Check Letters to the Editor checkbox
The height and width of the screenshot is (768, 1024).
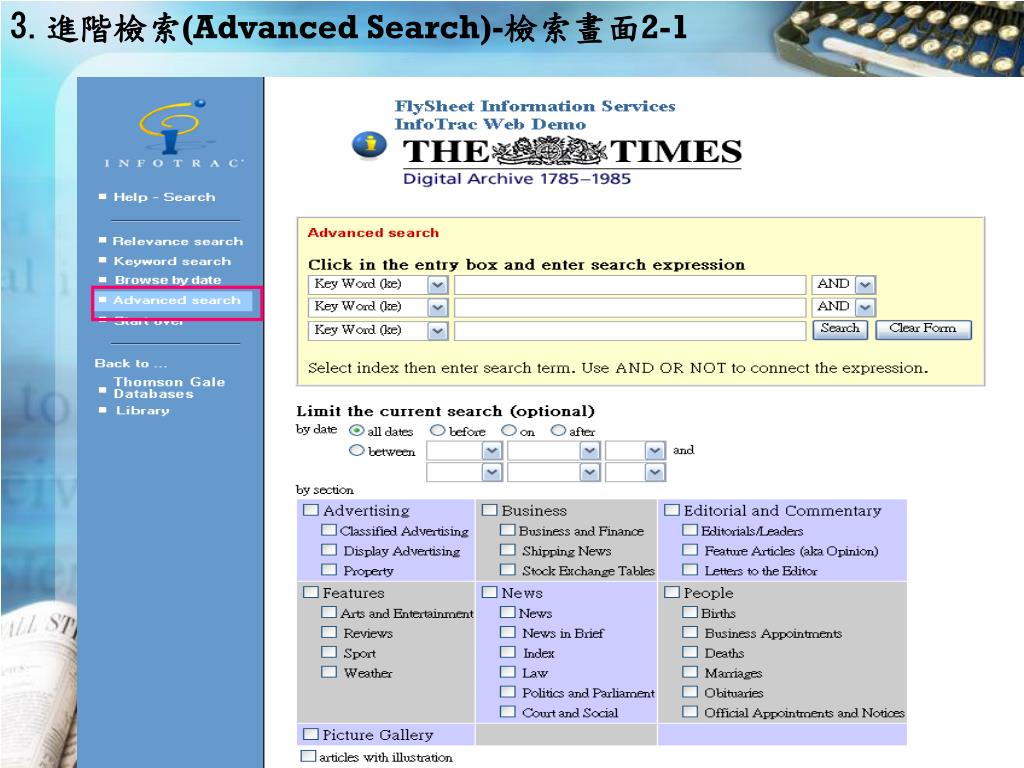[690, 569]
